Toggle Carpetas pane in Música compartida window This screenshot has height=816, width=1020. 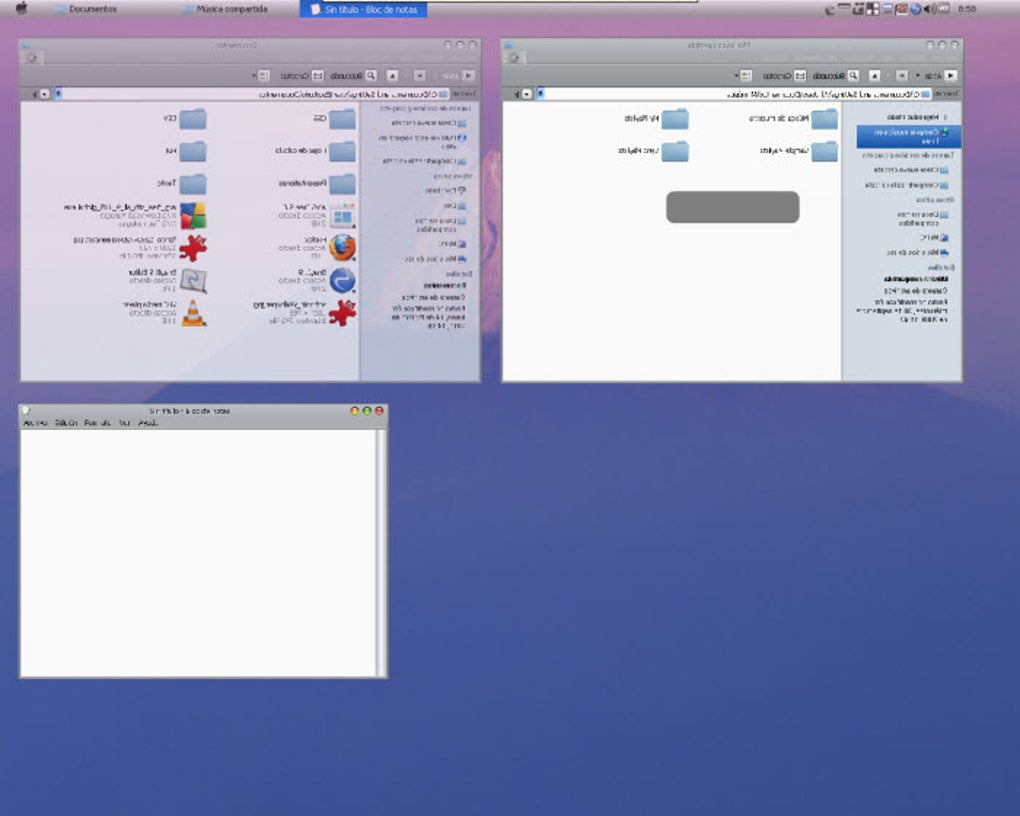784,75
